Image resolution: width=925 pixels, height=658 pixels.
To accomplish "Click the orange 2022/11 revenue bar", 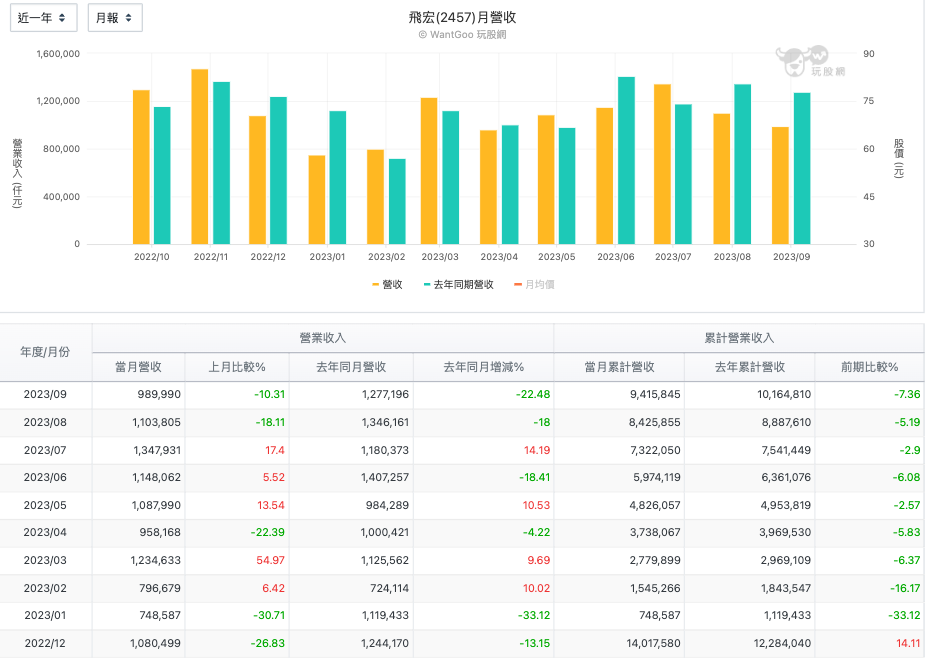I will click(200, 156).
